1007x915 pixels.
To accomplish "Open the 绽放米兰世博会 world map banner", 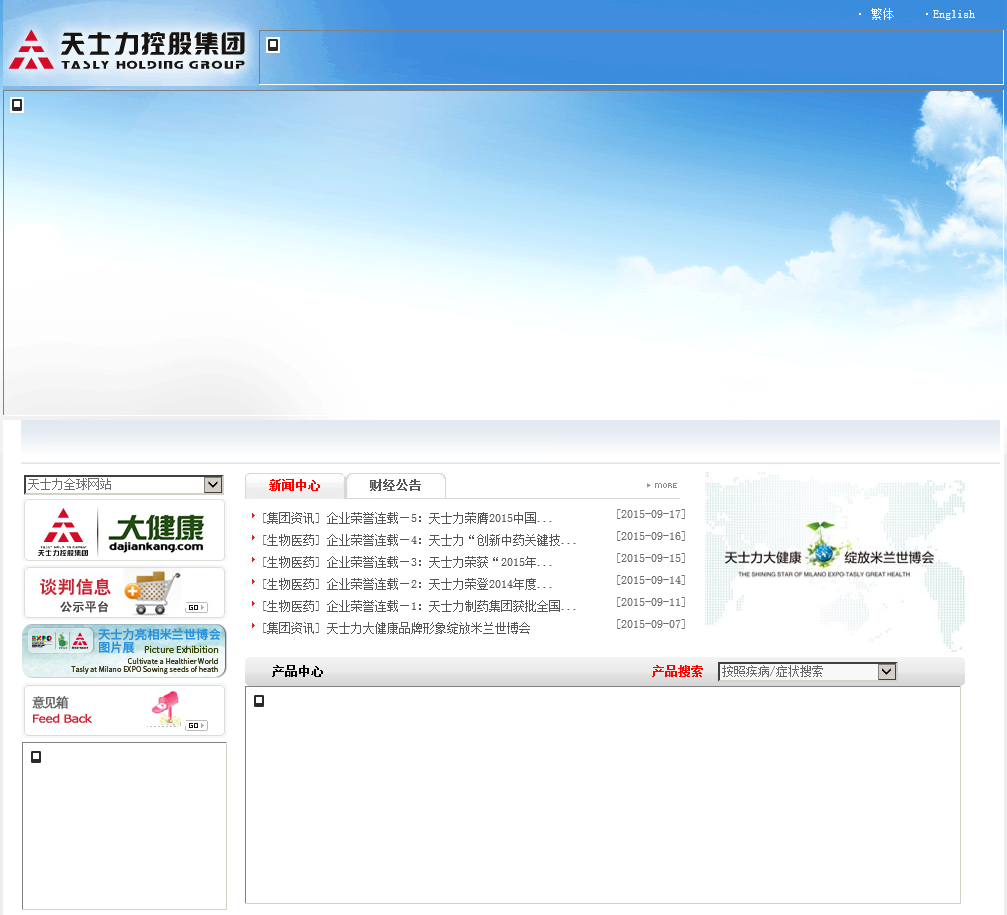I will click(x=834, y=562).
